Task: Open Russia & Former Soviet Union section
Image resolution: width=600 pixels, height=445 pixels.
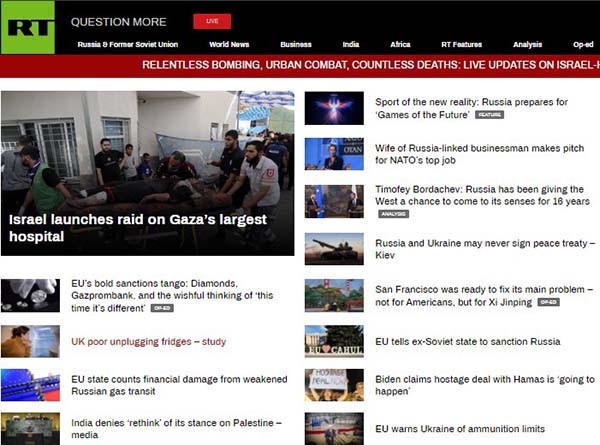Action: pyautogui.click(x=127, y=44)
